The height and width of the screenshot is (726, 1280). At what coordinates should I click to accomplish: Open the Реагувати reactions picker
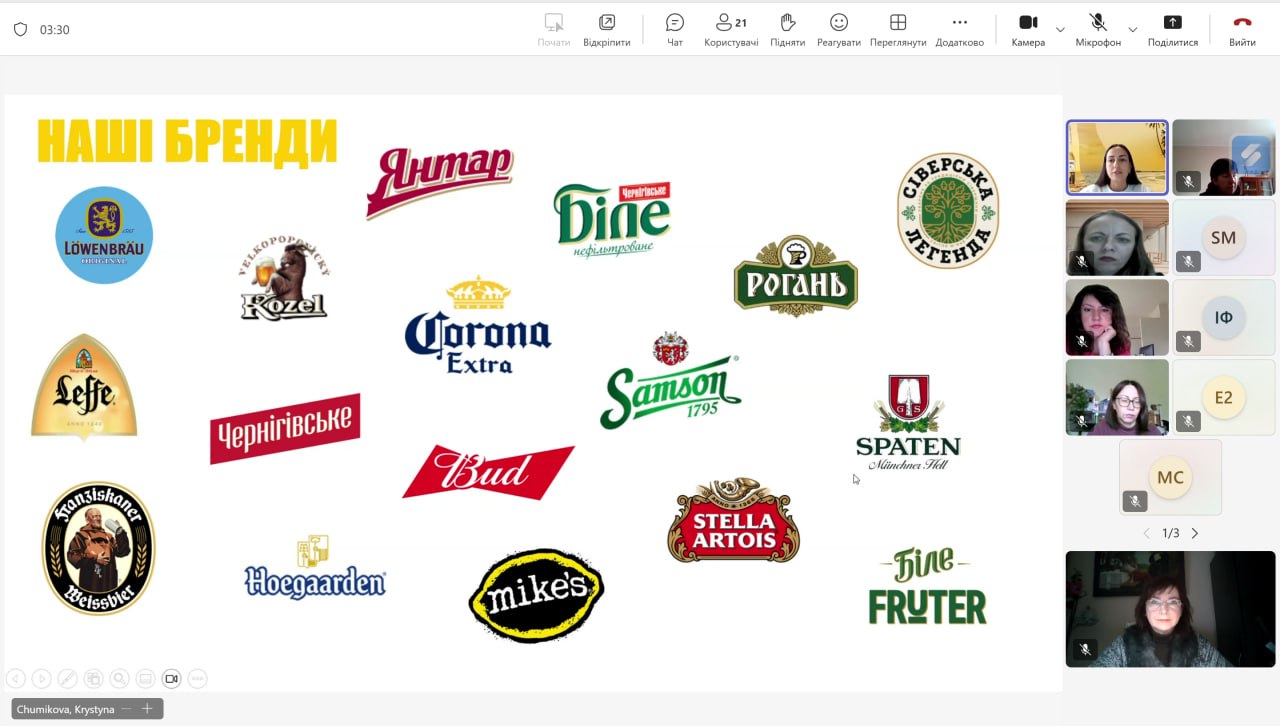tap(838, 29)
